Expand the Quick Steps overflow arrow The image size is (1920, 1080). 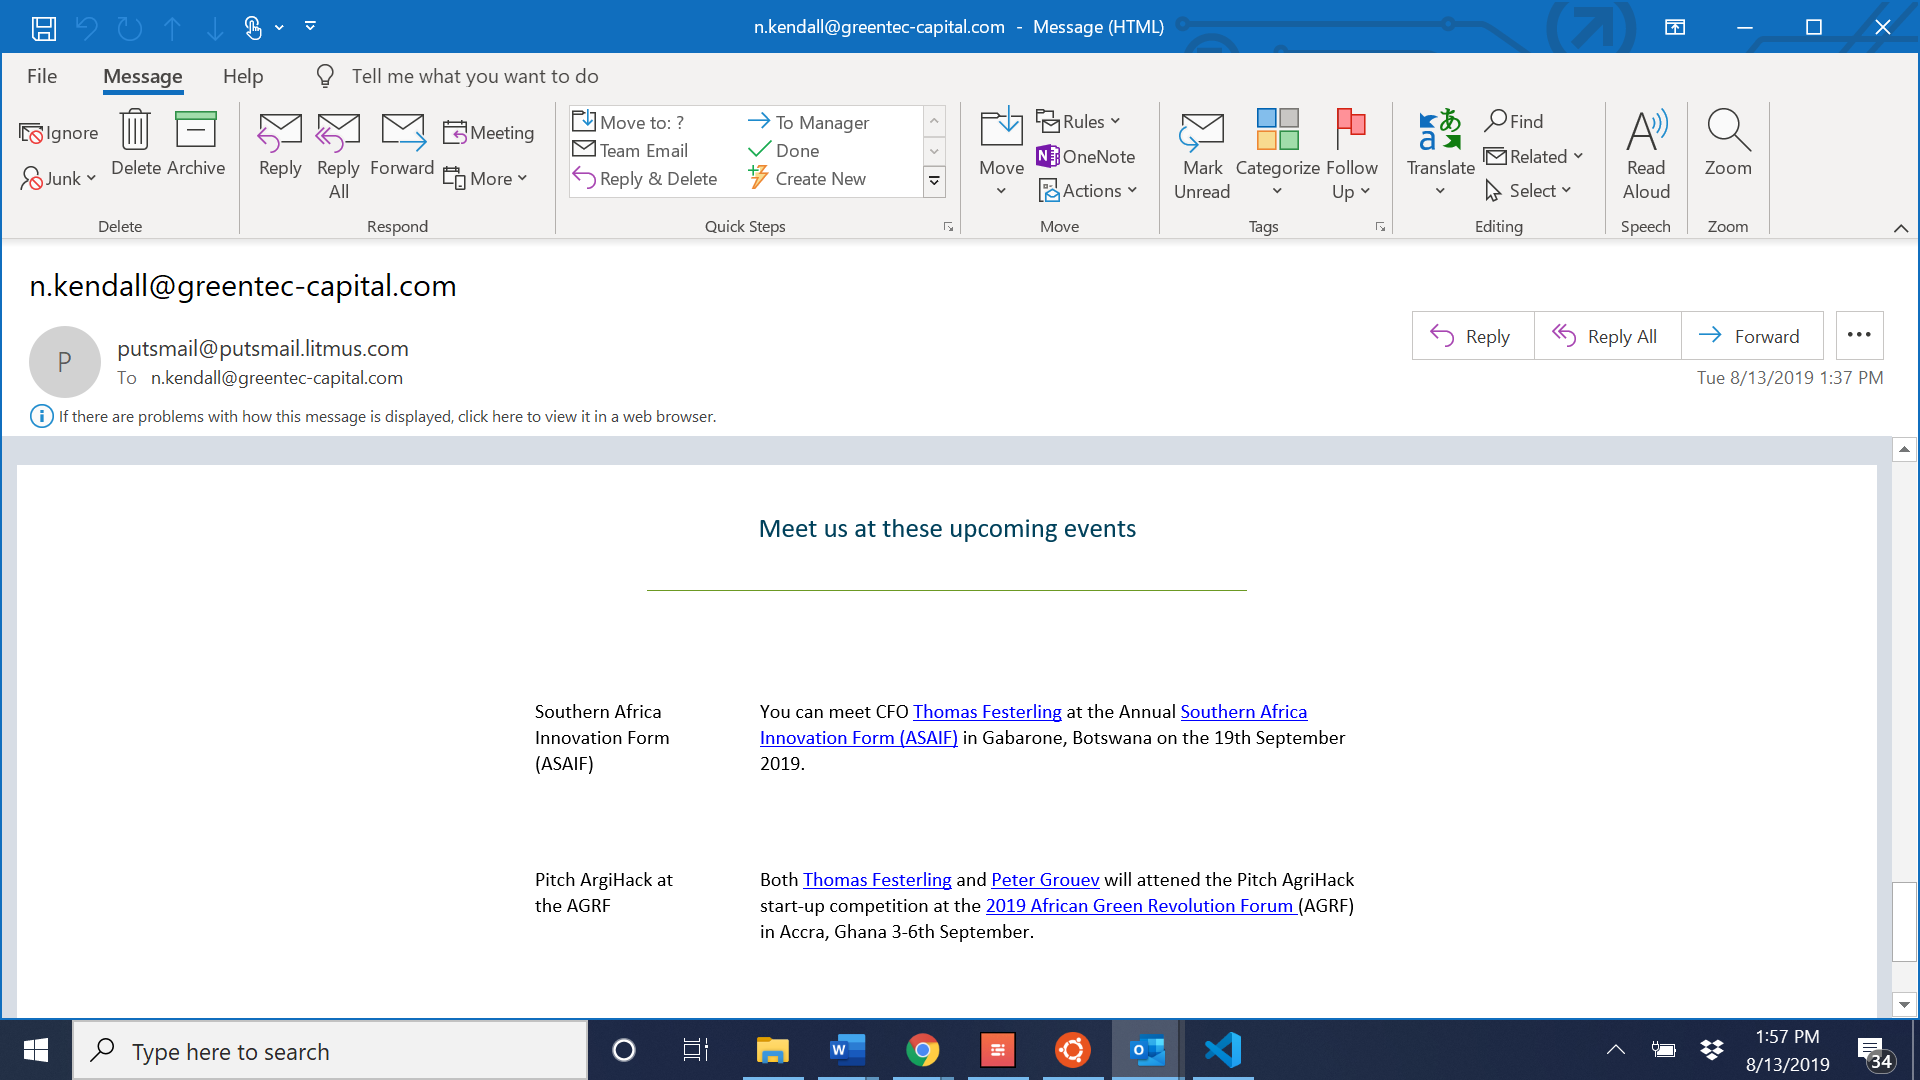click(933, 181)
